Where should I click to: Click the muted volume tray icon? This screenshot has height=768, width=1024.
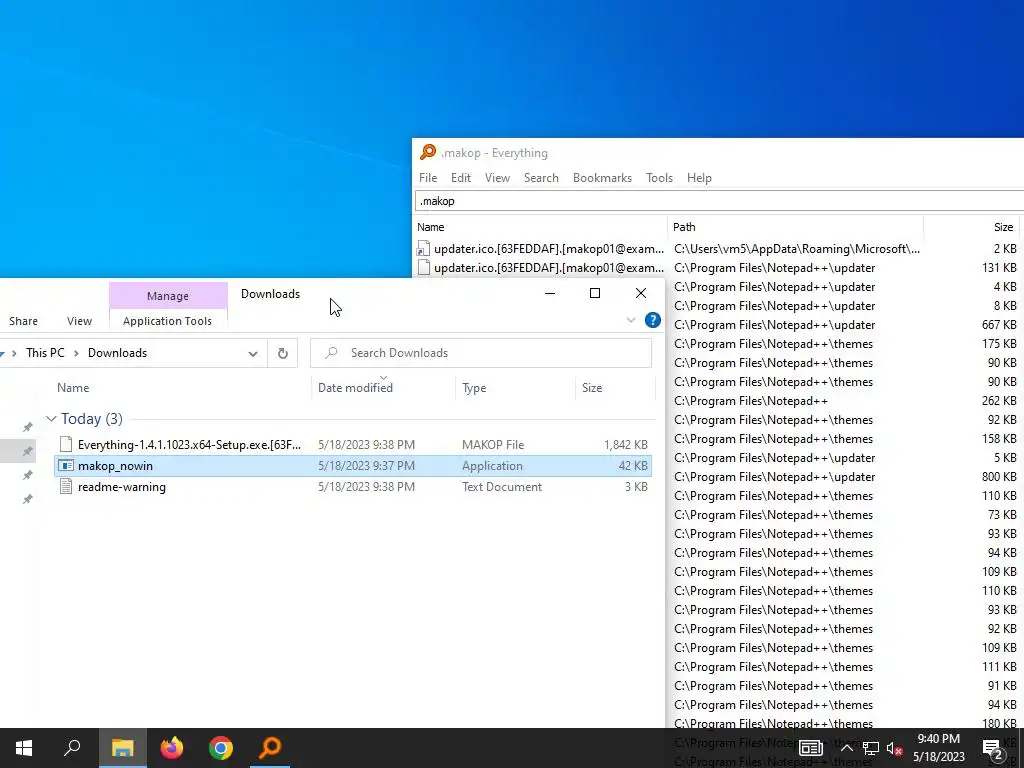pos(894,748)
